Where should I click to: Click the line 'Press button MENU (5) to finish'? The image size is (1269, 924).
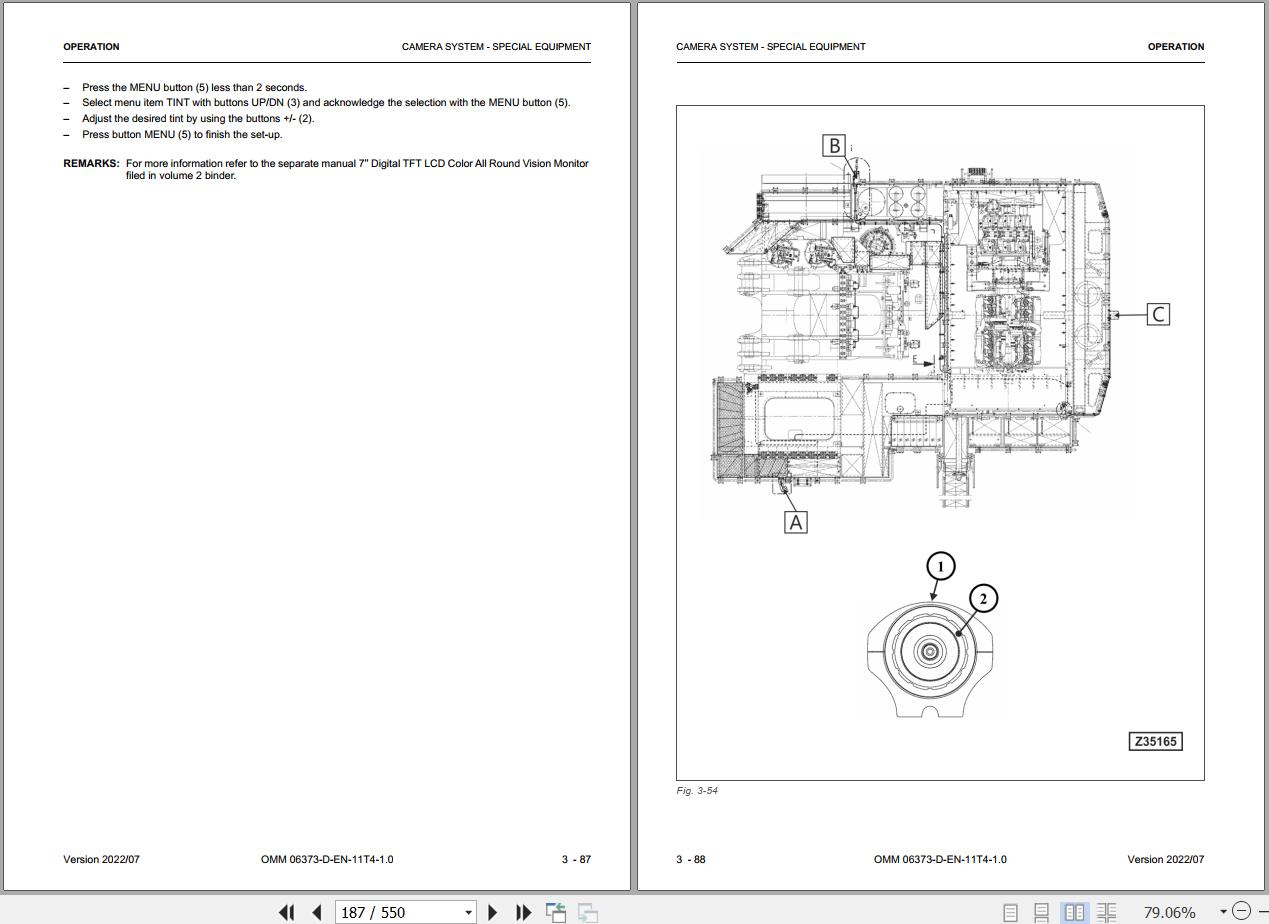(182, 134)
